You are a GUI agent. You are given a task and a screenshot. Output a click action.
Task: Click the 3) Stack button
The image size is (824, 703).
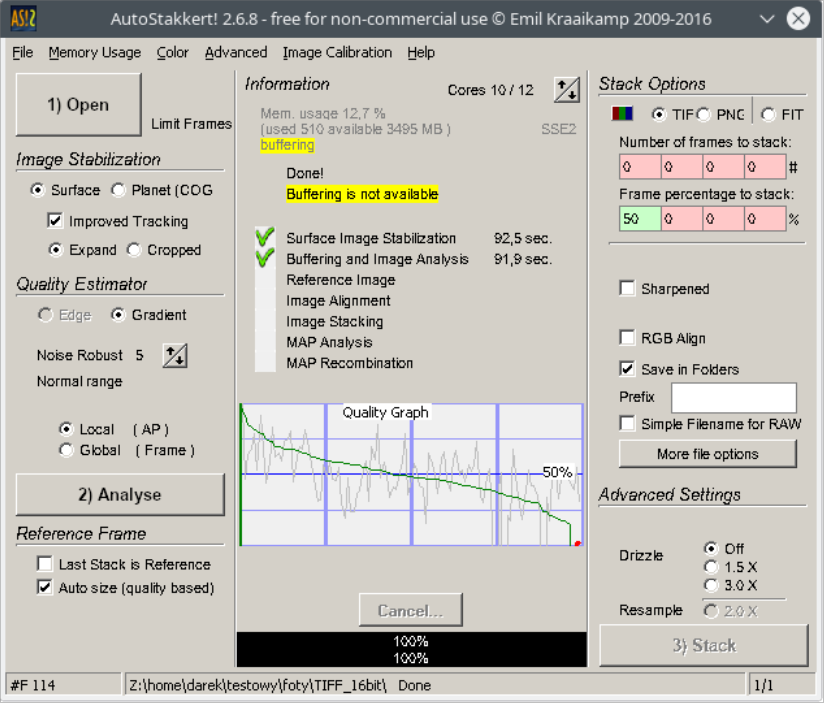704,645
